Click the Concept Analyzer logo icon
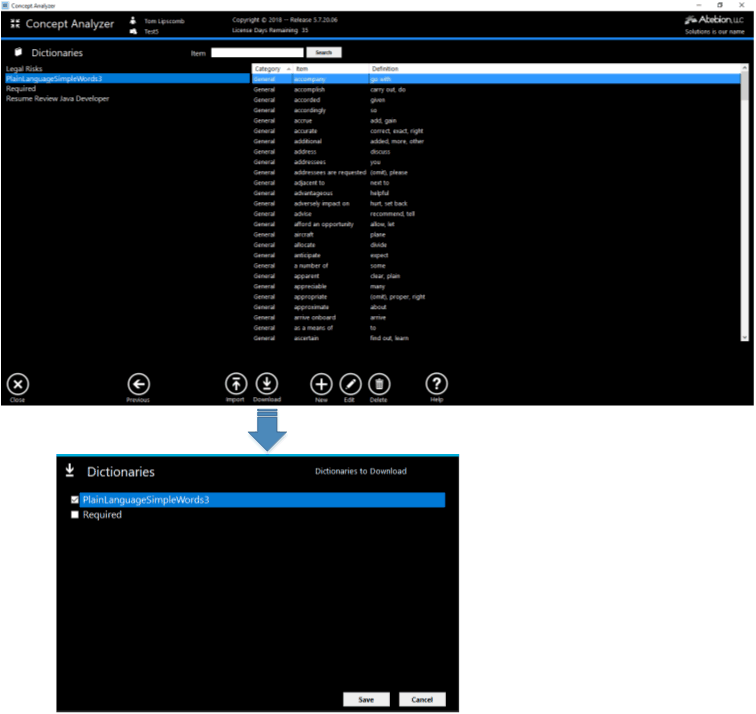Viewport: 756px width, 714px height. click(x=15, y=23)
